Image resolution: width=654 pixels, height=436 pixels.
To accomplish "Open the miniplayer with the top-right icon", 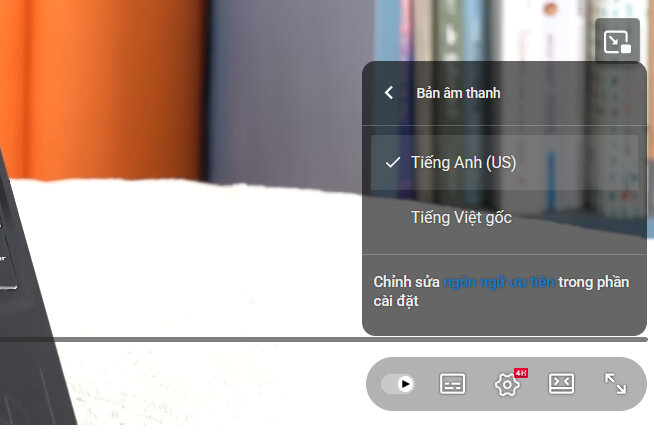I will point(617,41).
